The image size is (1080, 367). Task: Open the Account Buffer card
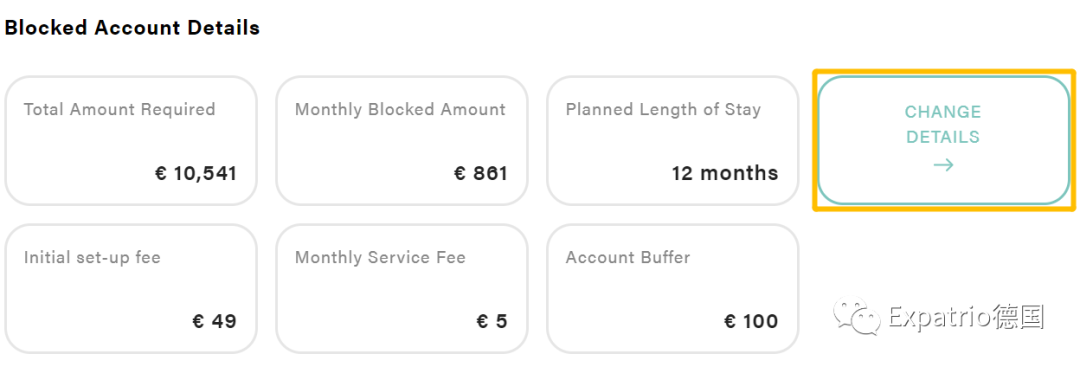[x=673, y=289]
